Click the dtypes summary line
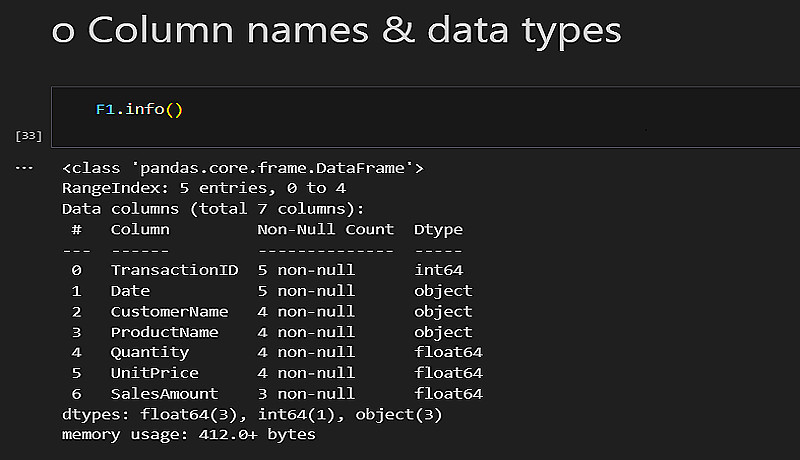 point(252,414)
